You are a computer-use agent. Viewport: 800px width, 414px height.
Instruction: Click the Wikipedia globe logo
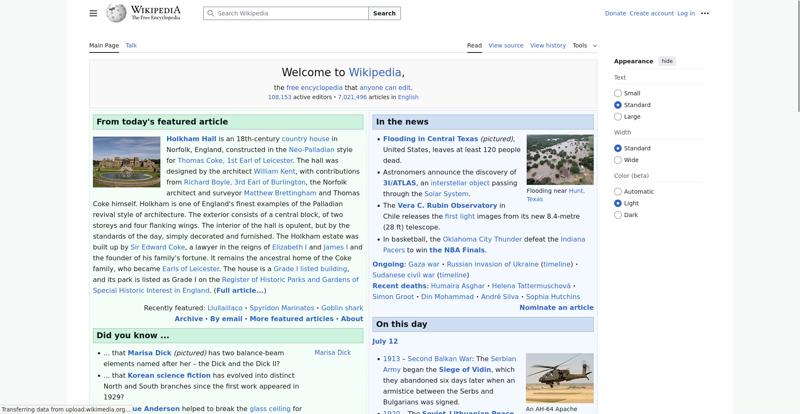[x=116, y=13]
